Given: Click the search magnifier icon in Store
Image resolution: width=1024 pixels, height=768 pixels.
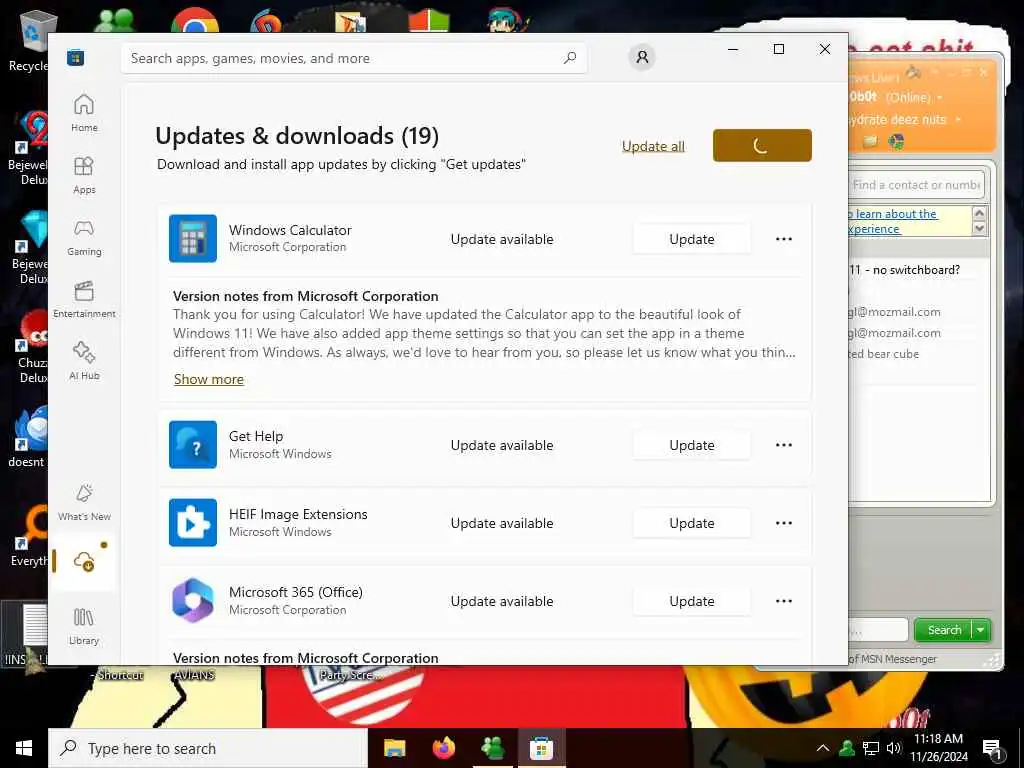Looking at the screenshot, I should coord(570,57).
